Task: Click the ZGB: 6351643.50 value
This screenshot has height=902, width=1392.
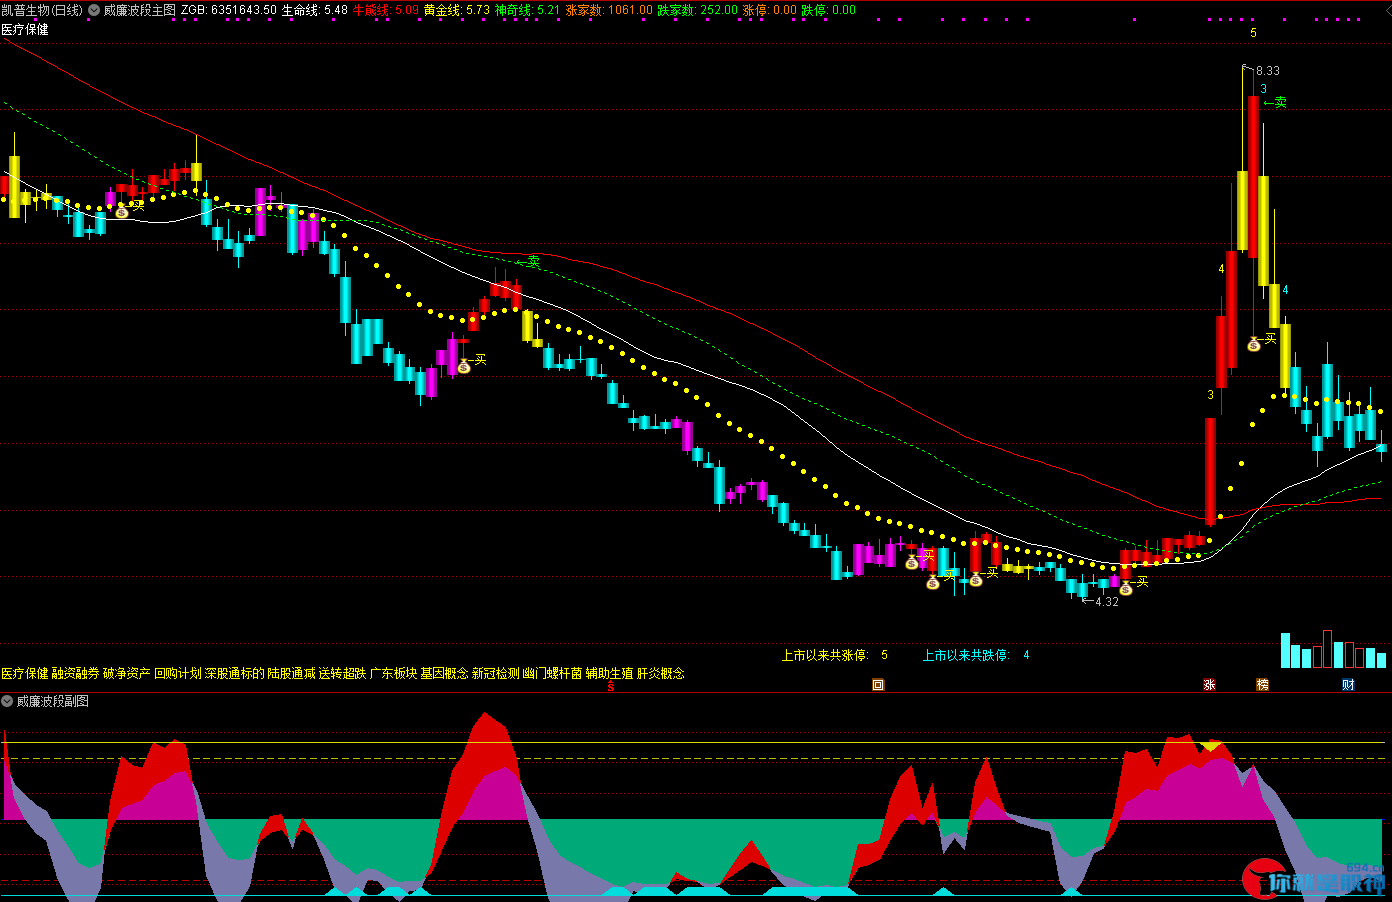Action: [229, 10]
